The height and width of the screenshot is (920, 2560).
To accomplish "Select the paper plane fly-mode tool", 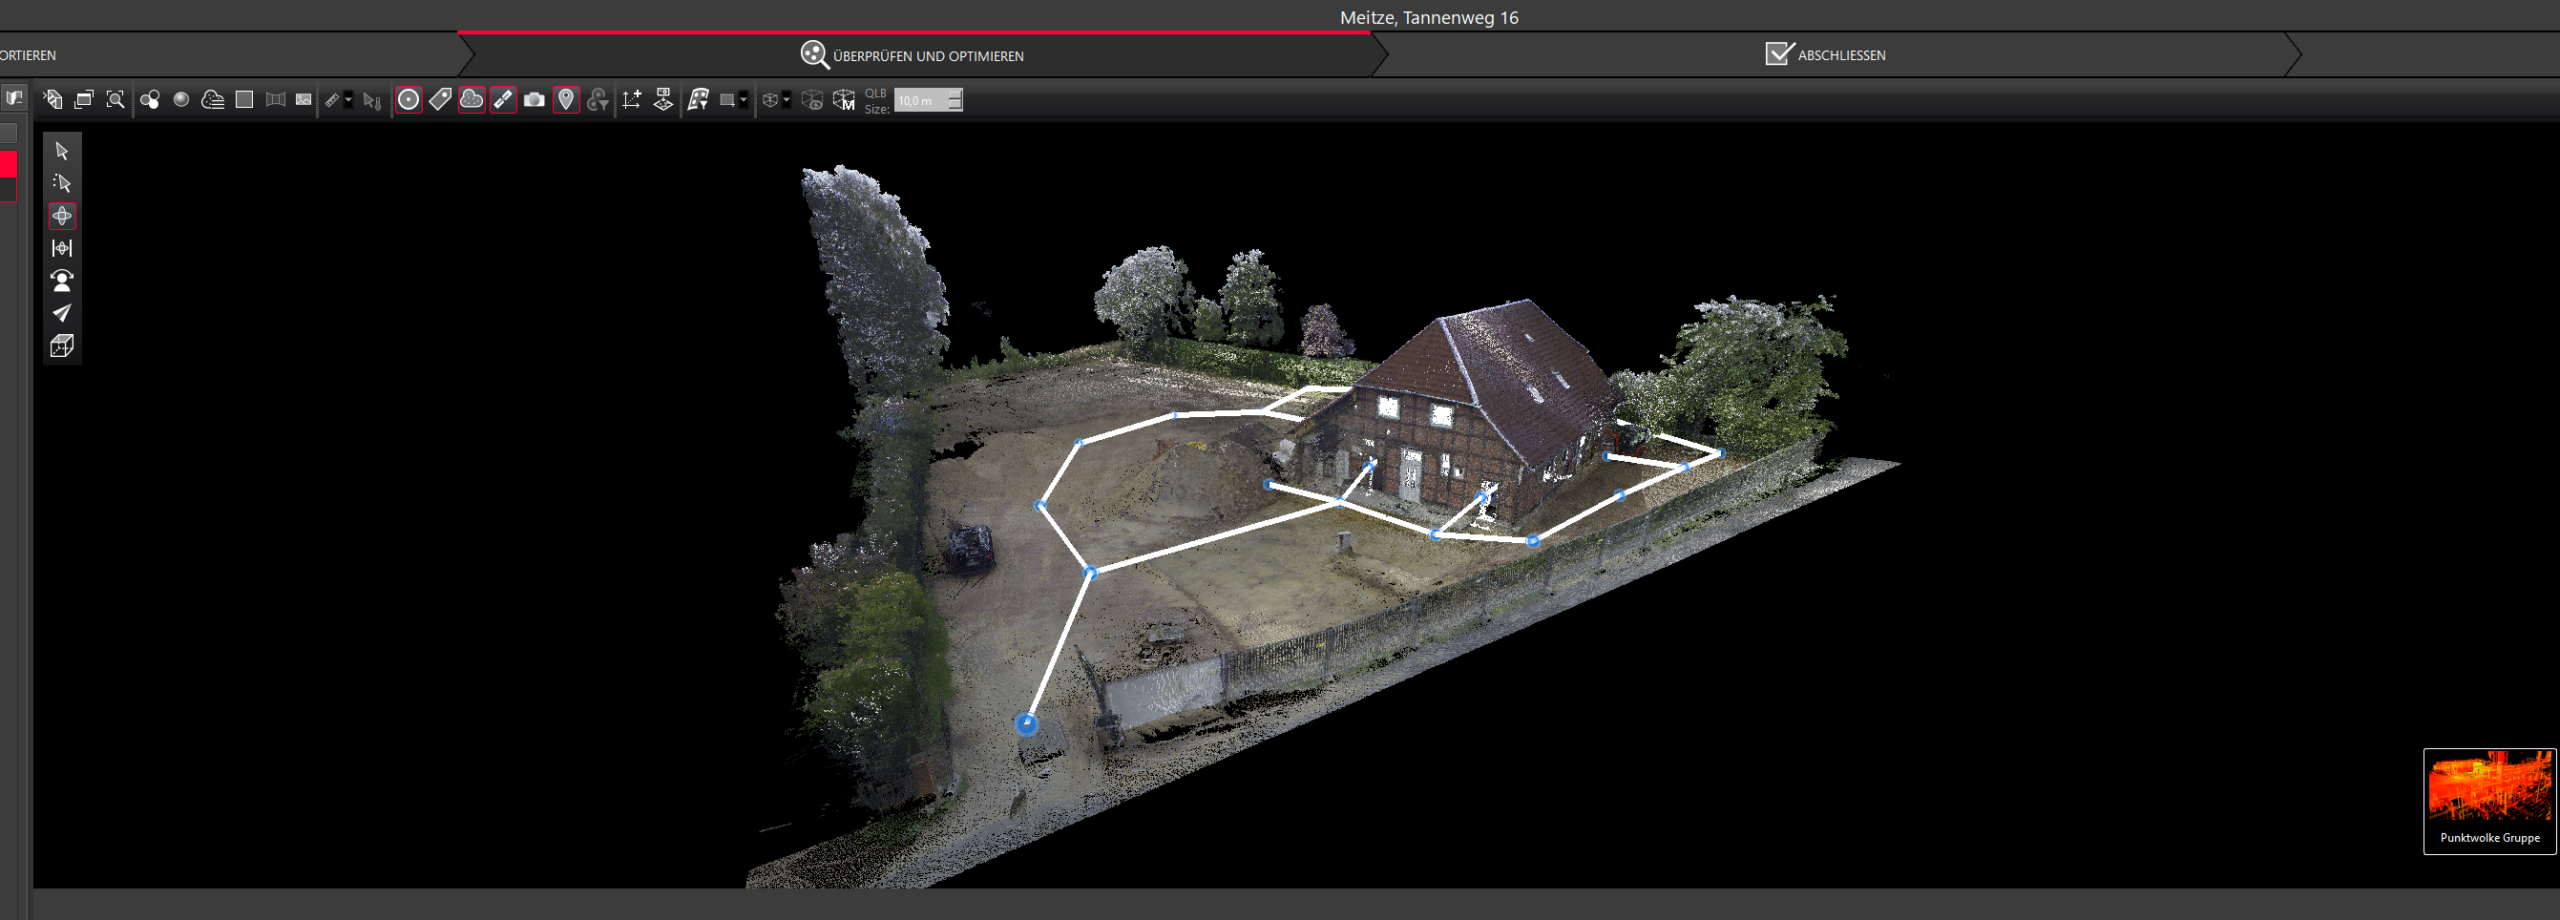I will click(x=62, y=313).
